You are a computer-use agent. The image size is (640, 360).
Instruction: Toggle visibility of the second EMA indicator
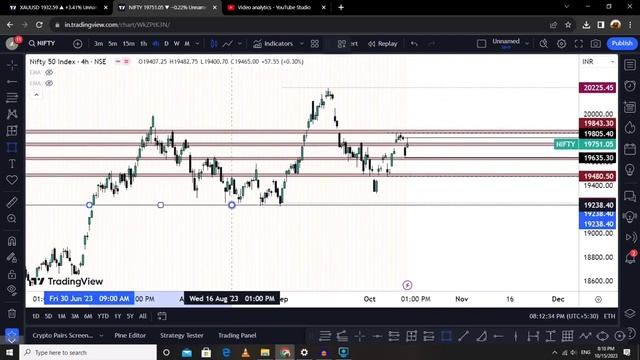[49, 83]
